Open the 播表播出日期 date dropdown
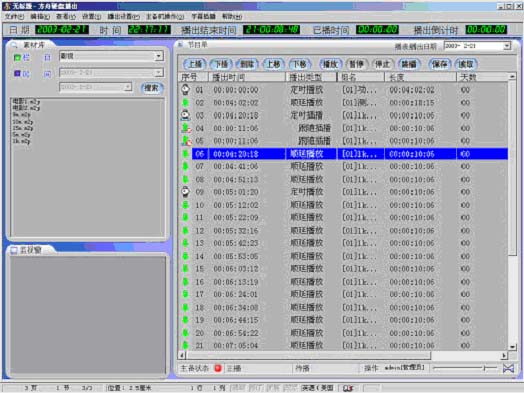Viewport: 524px width, 393px height. pyautogui.click(x=507, y=46)
